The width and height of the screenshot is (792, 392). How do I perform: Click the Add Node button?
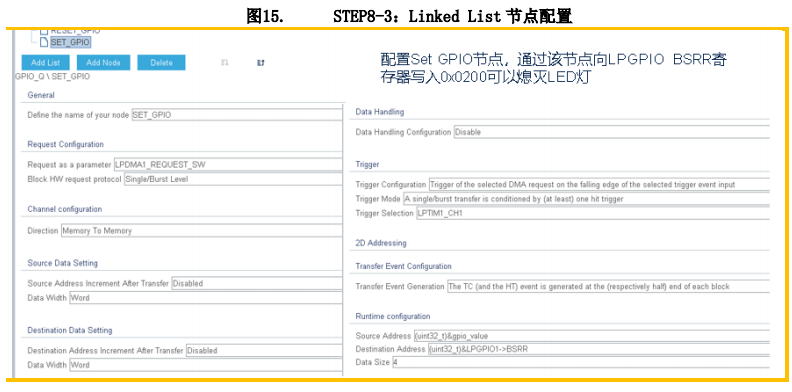[x=103, y=63]
